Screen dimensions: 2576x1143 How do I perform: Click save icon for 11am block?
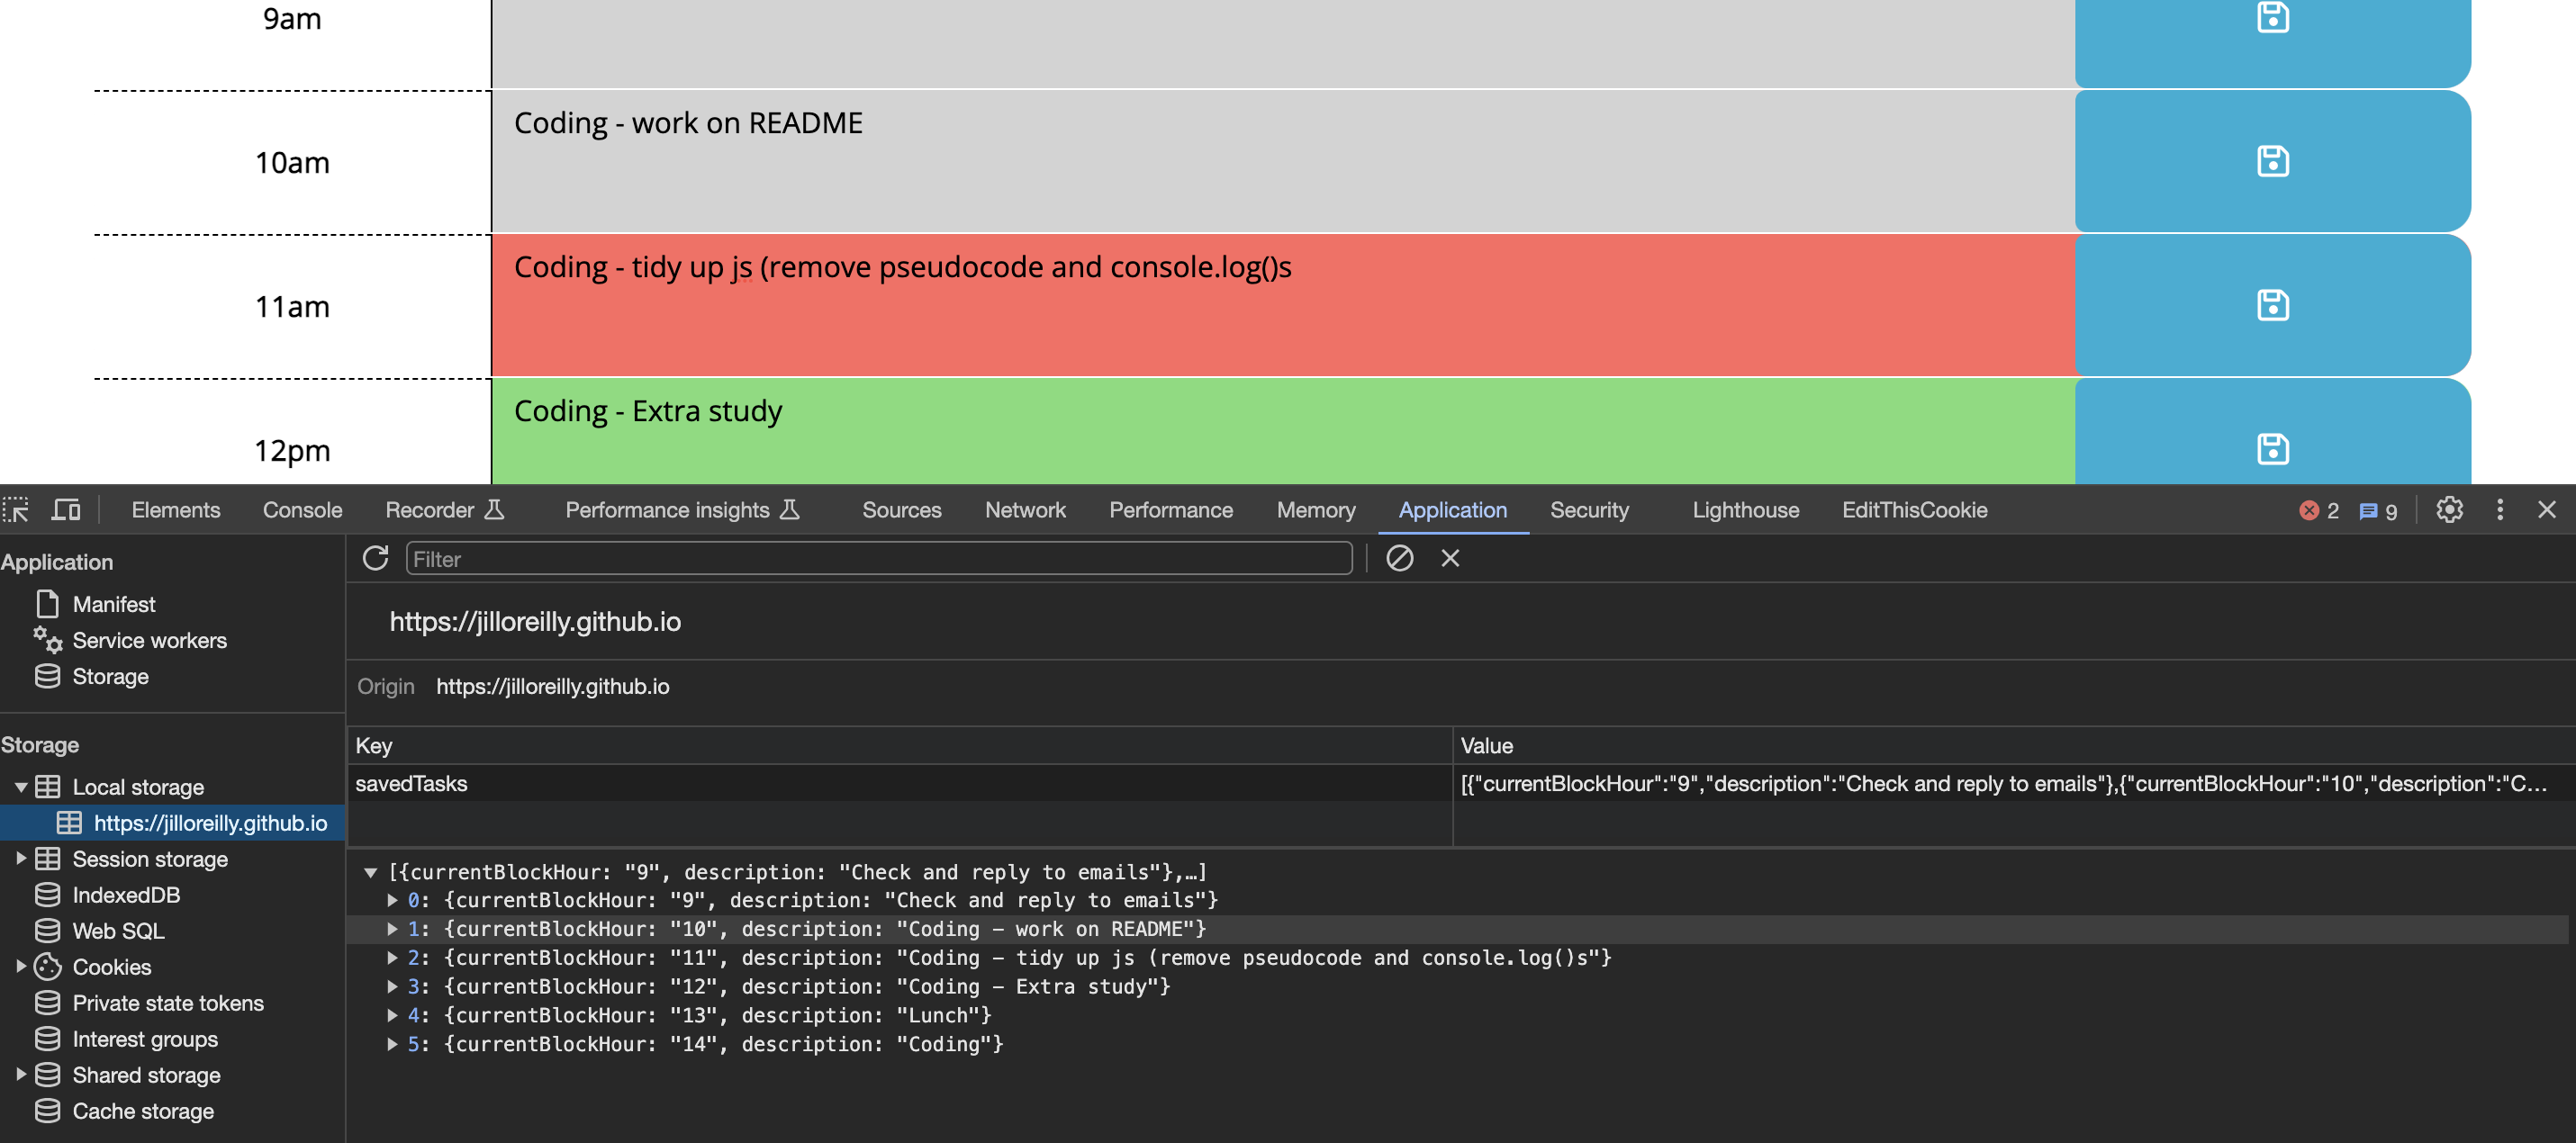(2272, 305)
